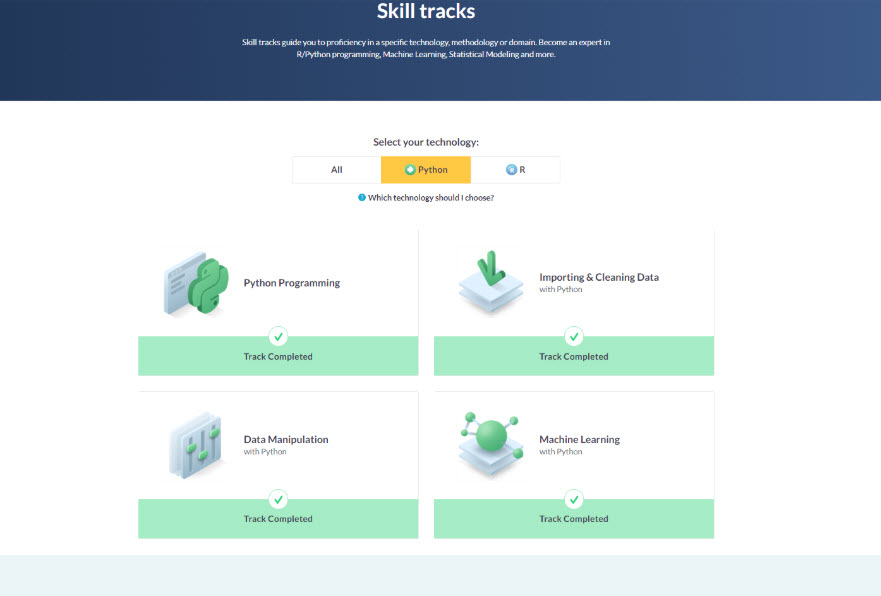
Task: Open the Python Programming track
Action: pos(290,282)
